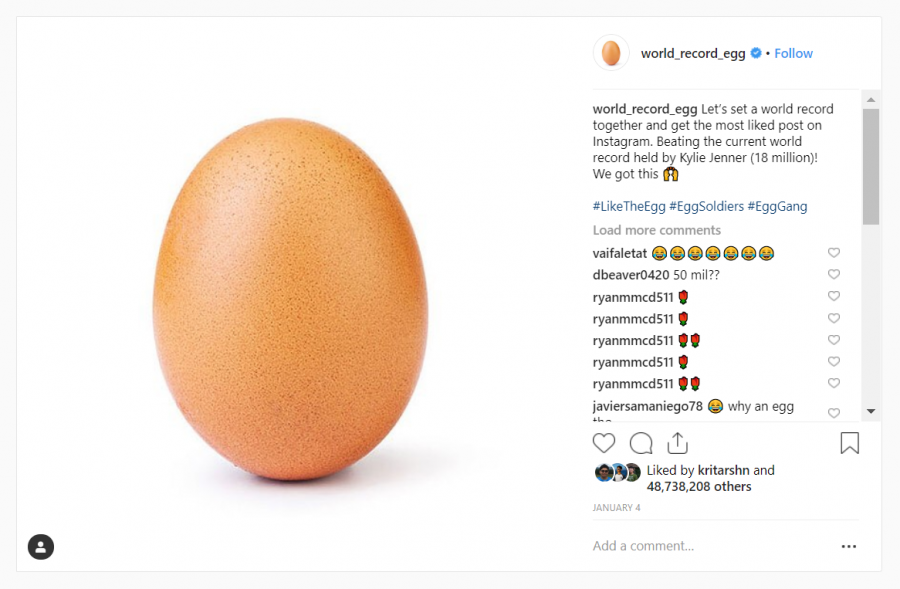Follow the world_record_egg account
The width and height of the screenshot is (900, 589).
(x=793, y=53)
